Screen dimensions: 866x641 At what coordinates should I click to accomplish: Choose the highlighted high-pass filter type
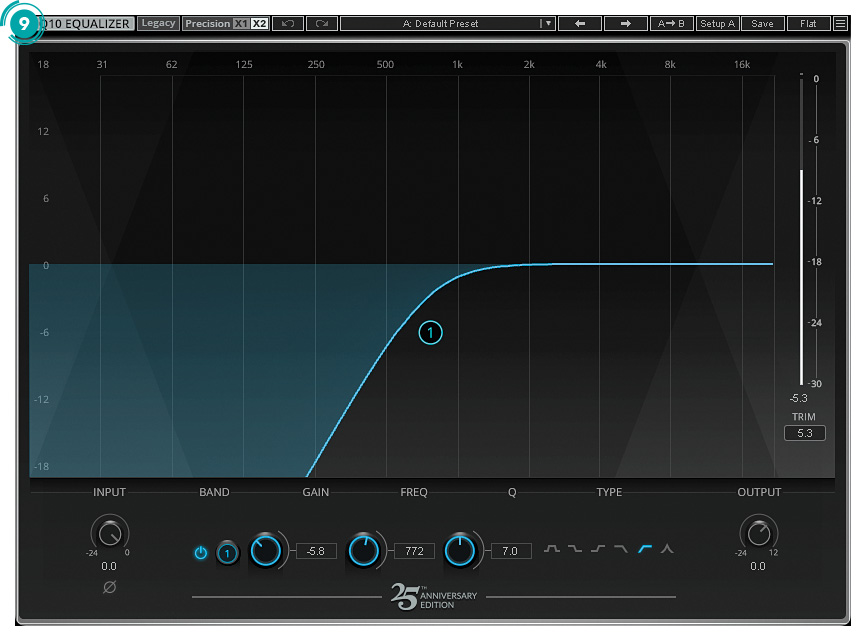(x=645, y=548)
